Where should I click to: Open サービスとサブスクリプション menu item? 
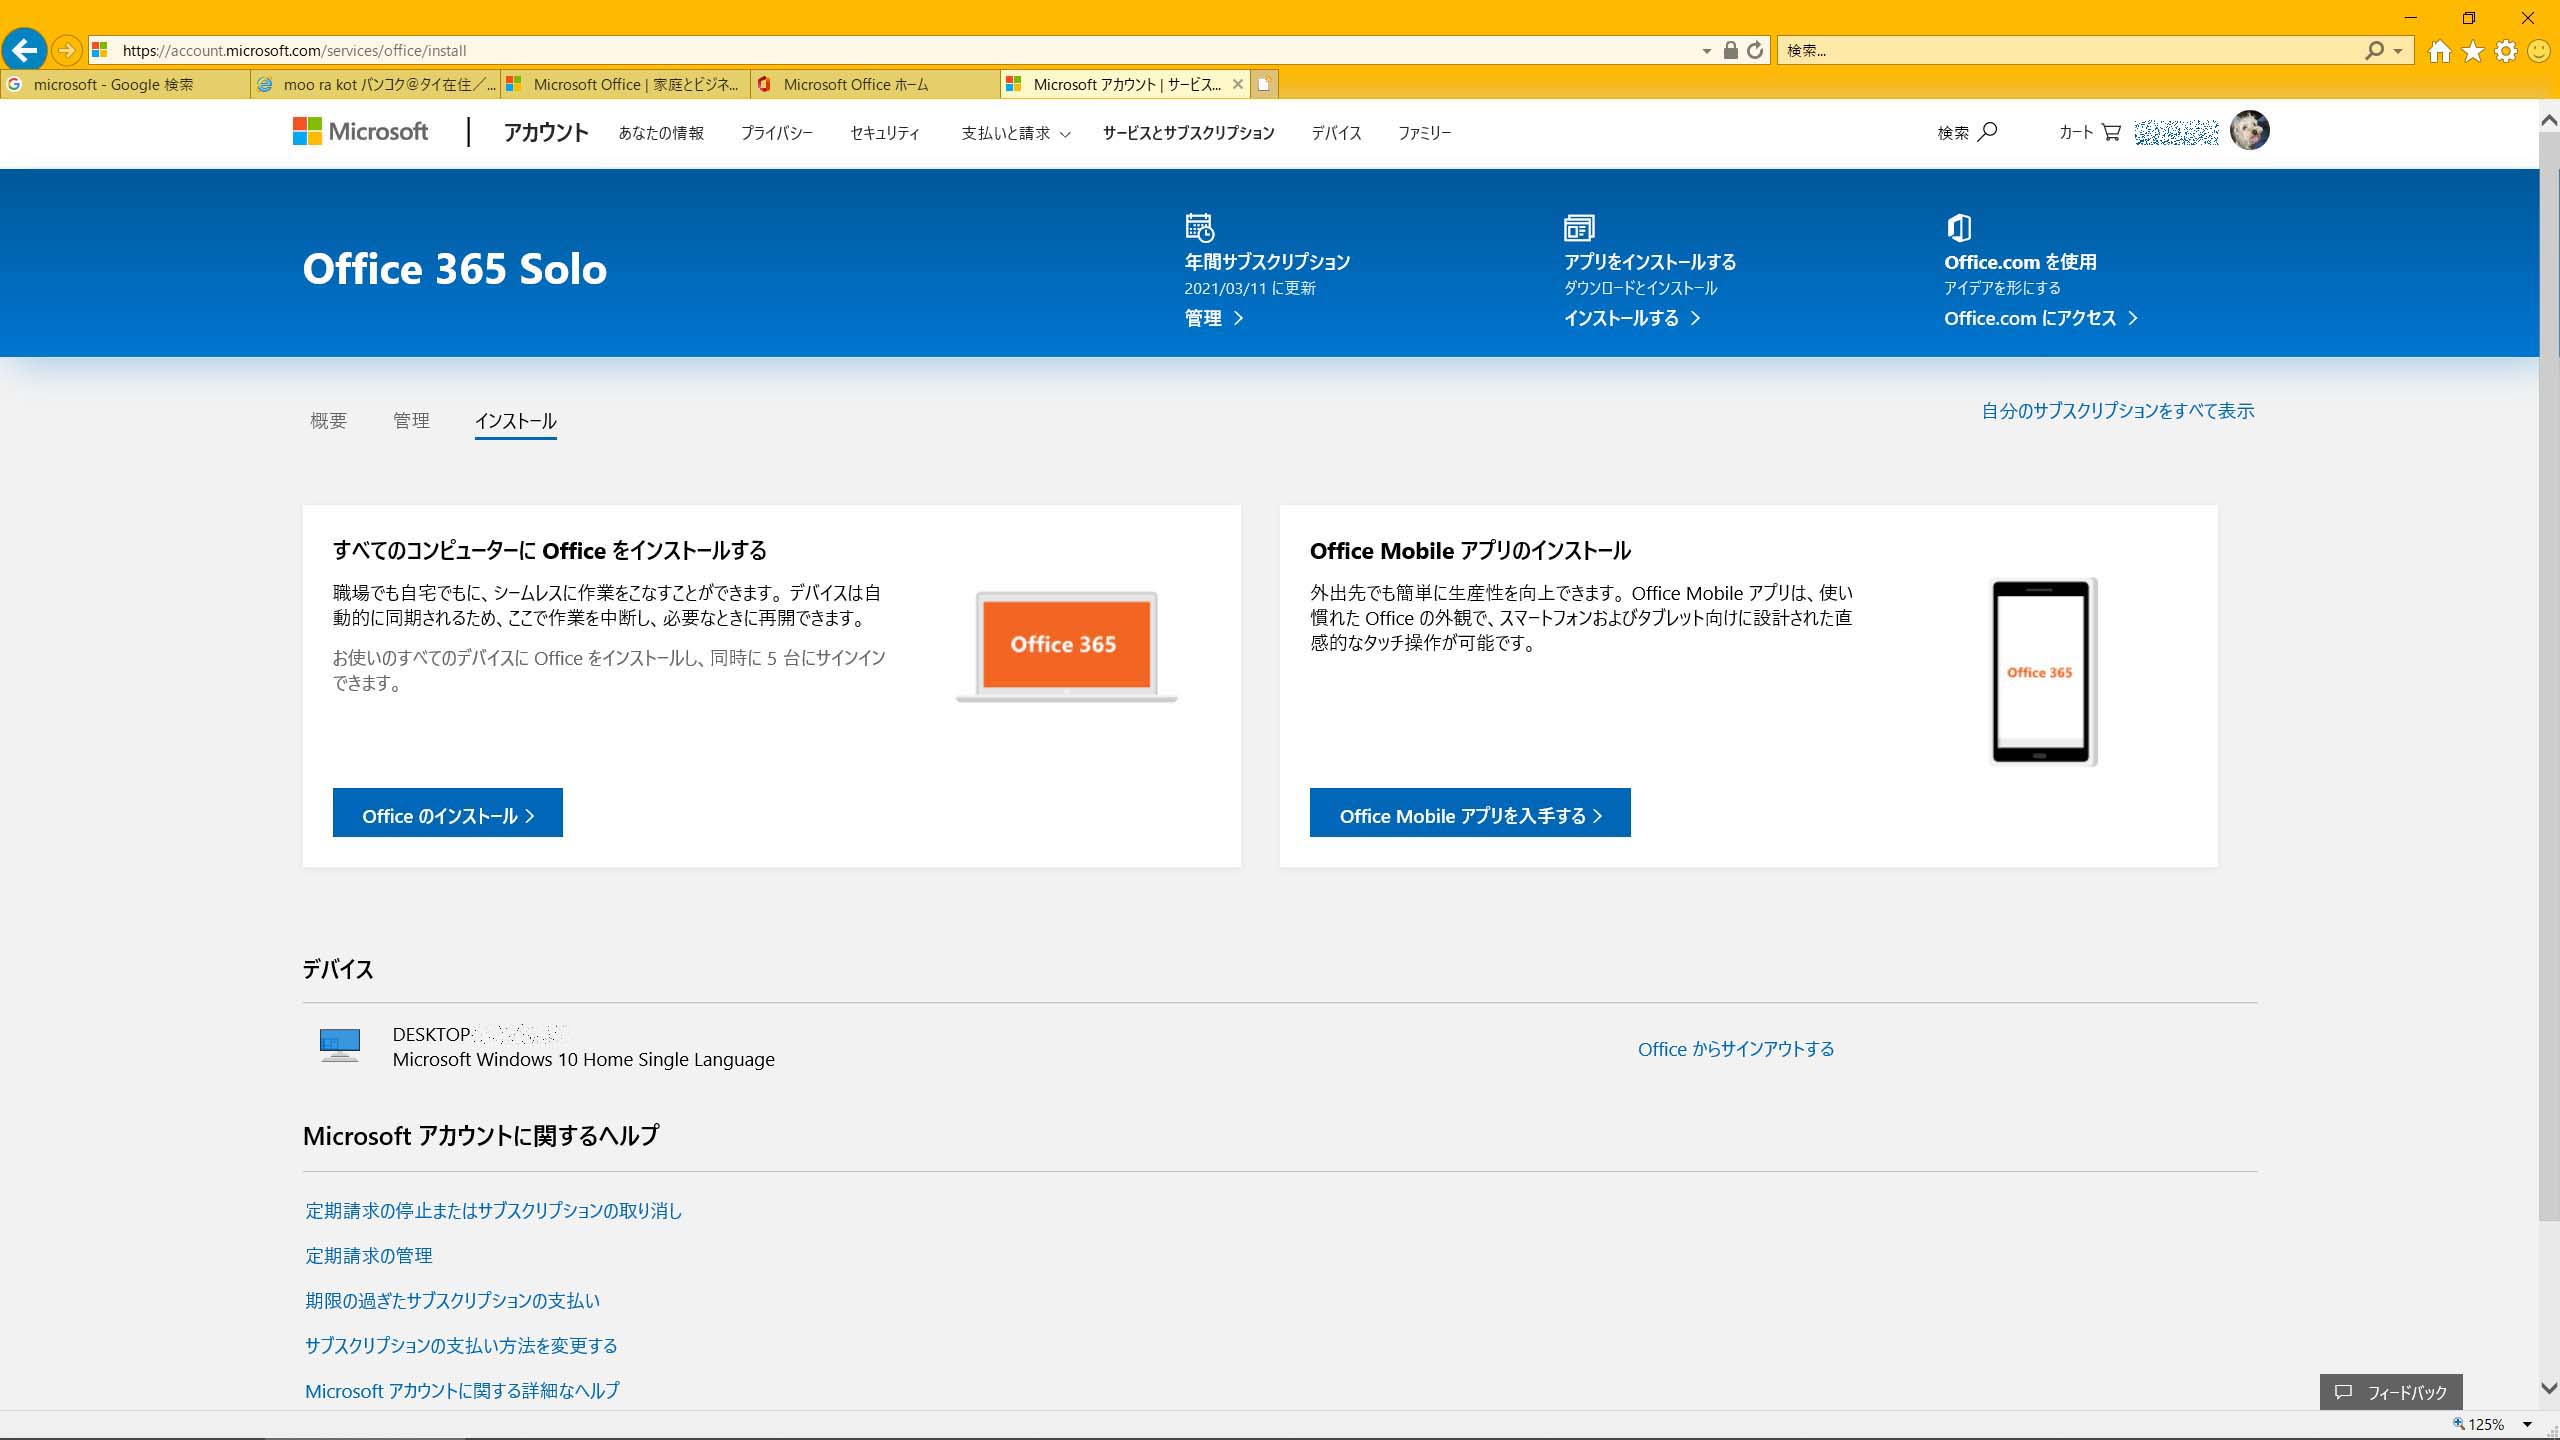(1188, 133)
